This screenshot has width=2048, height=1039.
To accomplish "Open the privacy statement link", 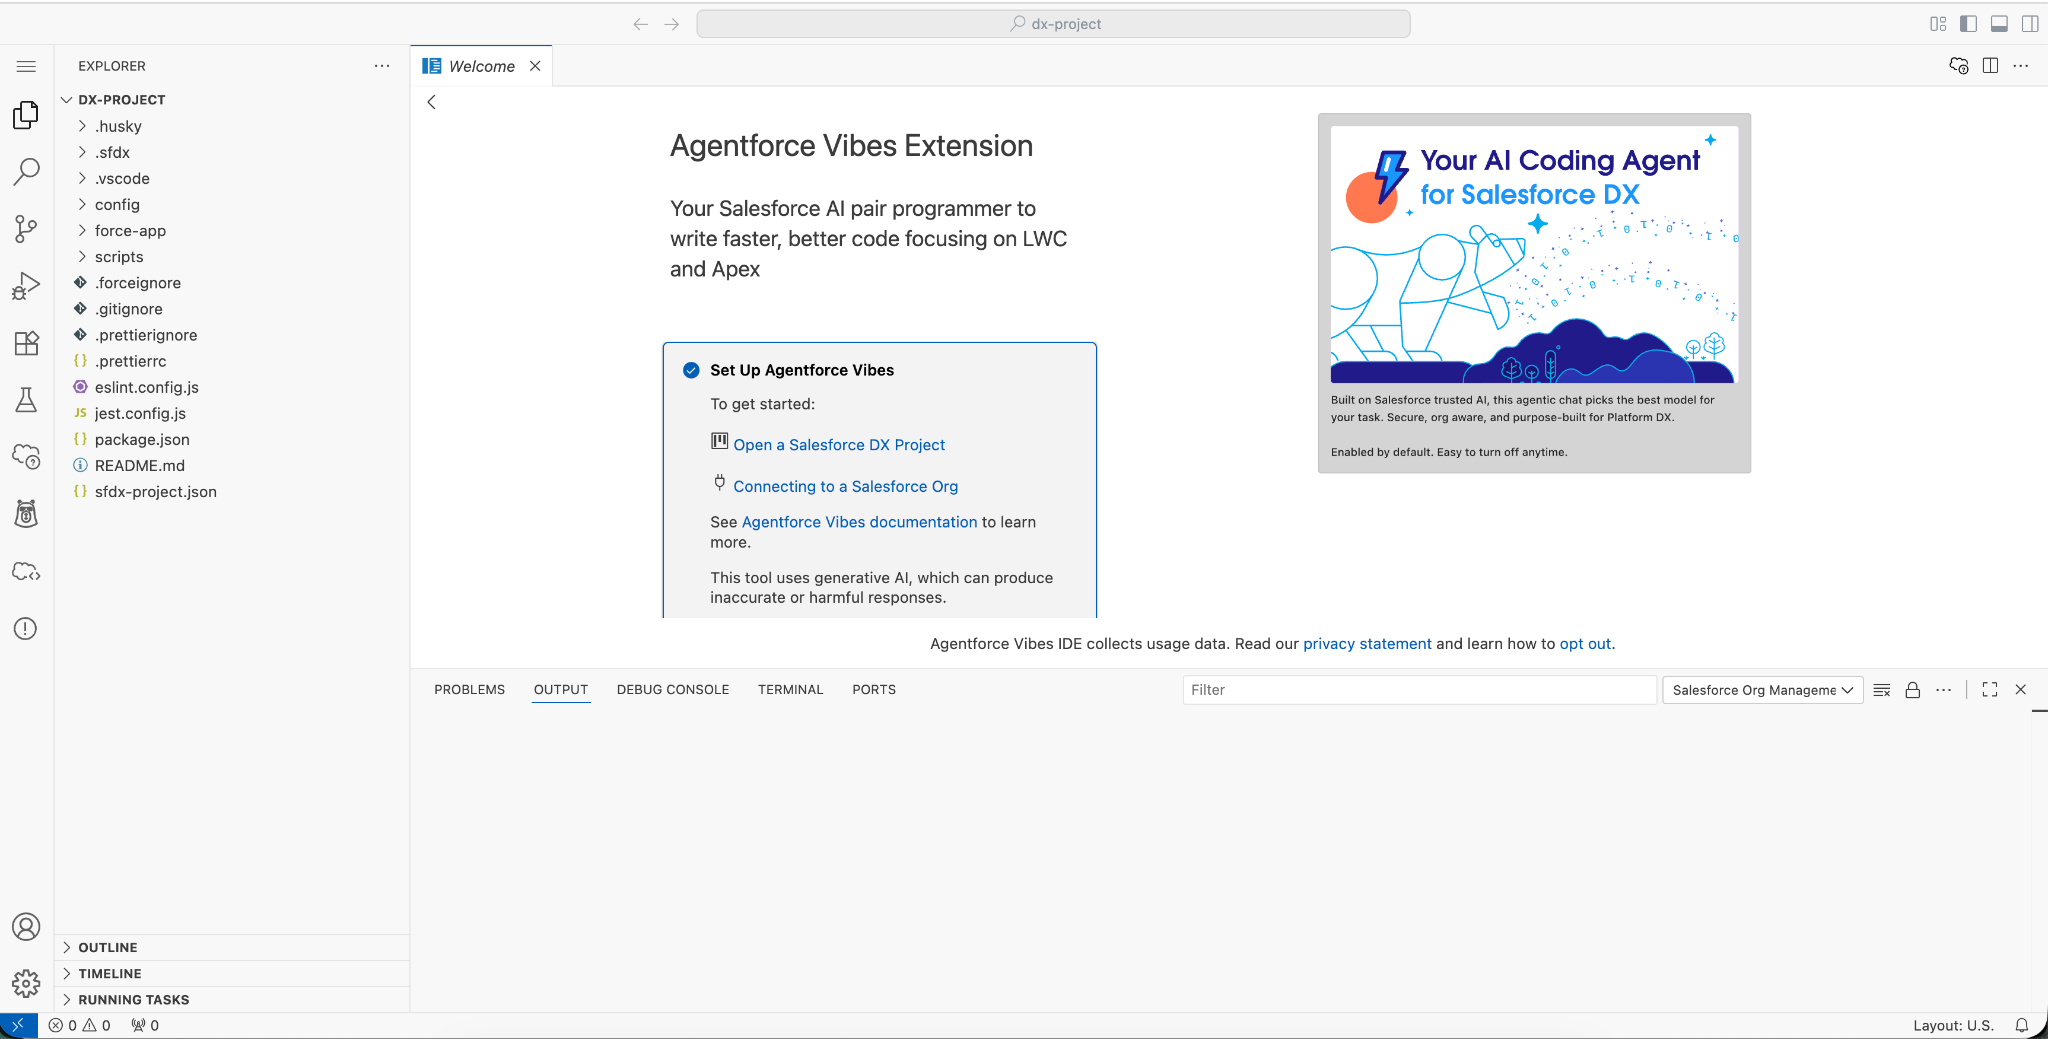I will [x=1367, y=644].
